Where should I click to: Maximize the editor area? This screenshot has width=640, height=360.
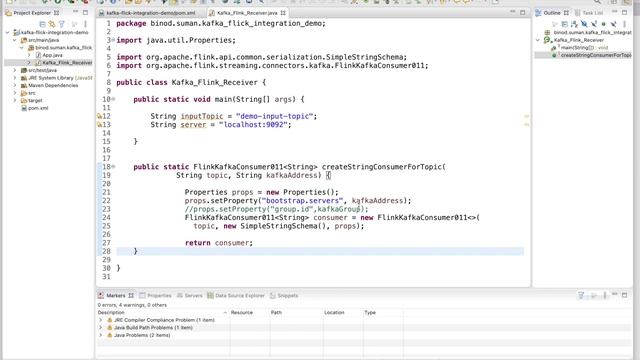coord(522,12)
